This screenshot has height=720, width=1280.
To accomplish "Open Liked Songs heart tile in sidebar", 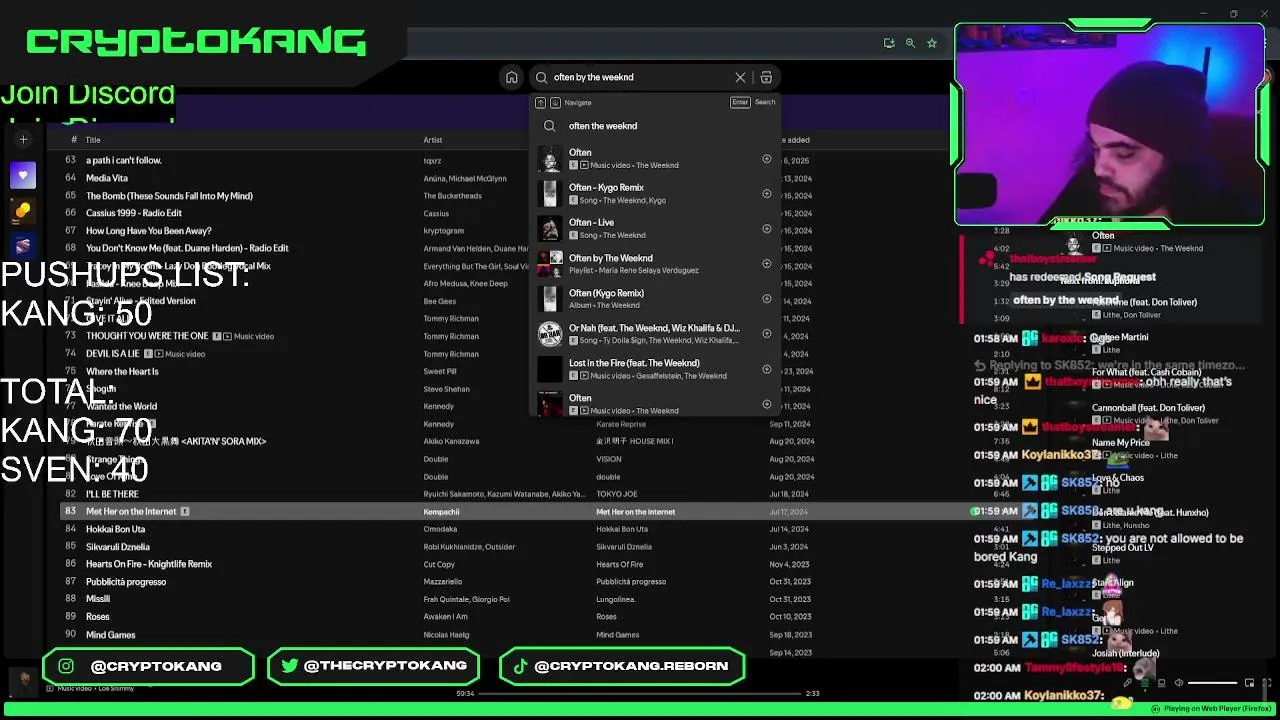I will point(23,176).
